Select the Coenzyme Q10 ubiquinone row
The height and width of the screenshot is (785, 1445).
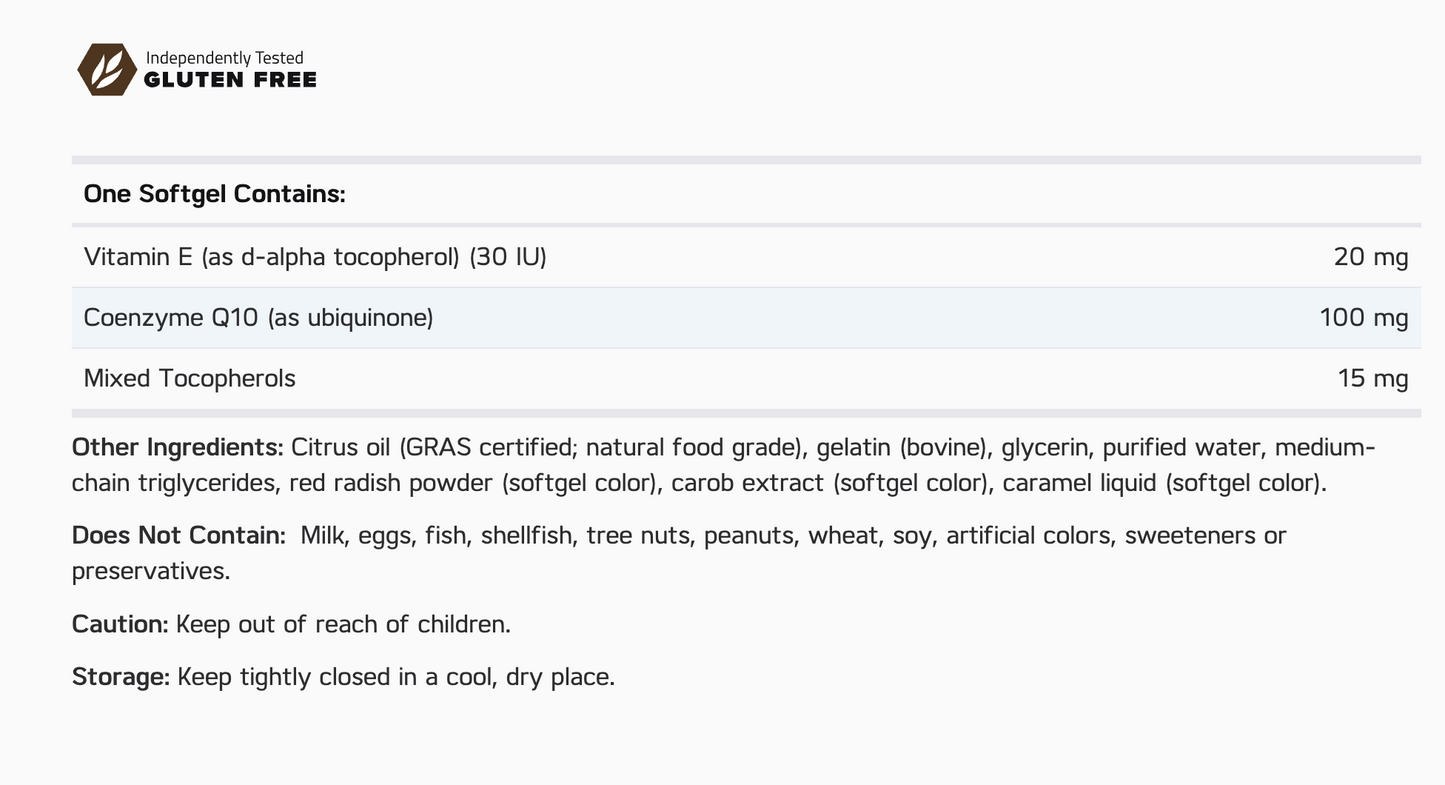pyautogui.click(x=258, y=318)
